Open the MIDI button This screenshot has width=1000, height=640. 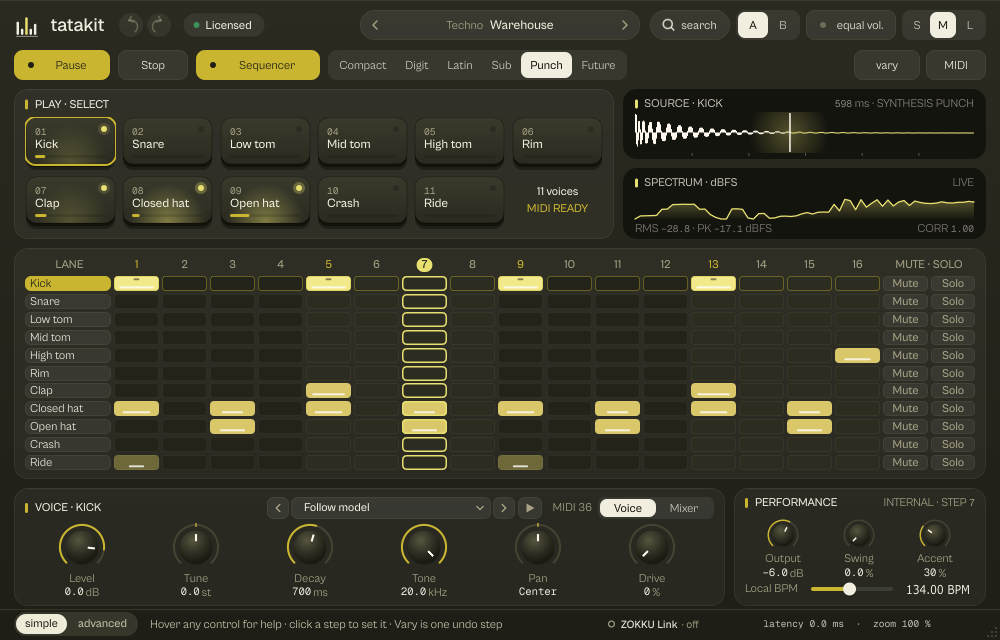[x=955, y=65]
